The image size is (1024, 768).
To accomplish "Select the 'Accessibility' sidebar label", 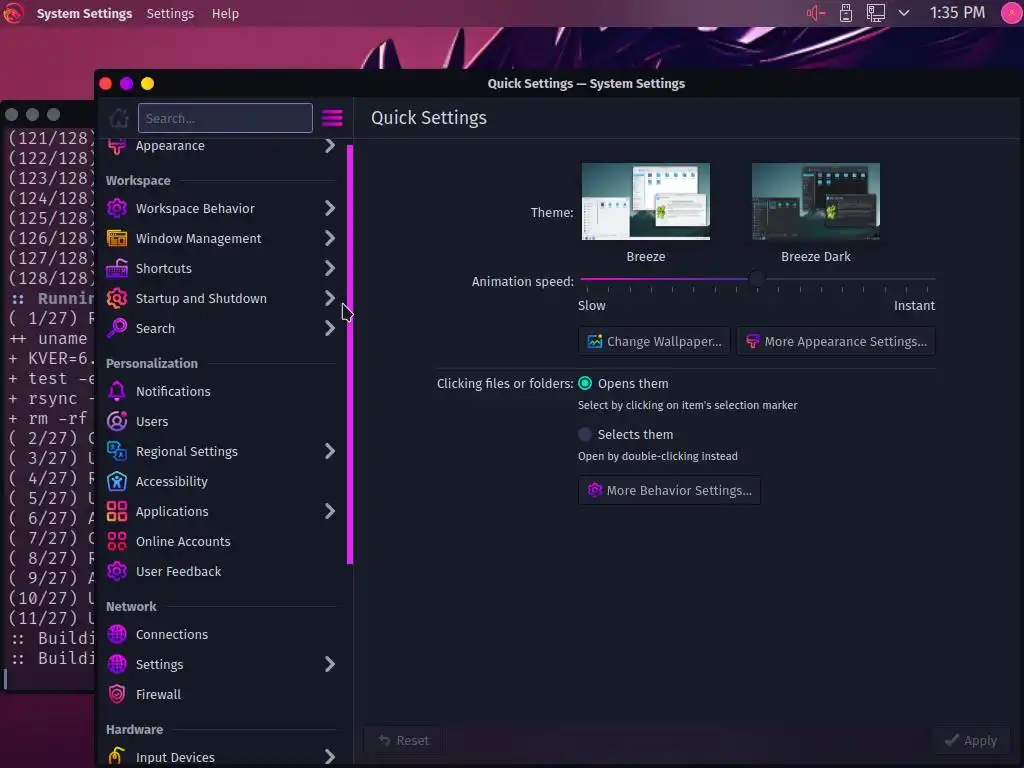I will [x=172, y=481].
